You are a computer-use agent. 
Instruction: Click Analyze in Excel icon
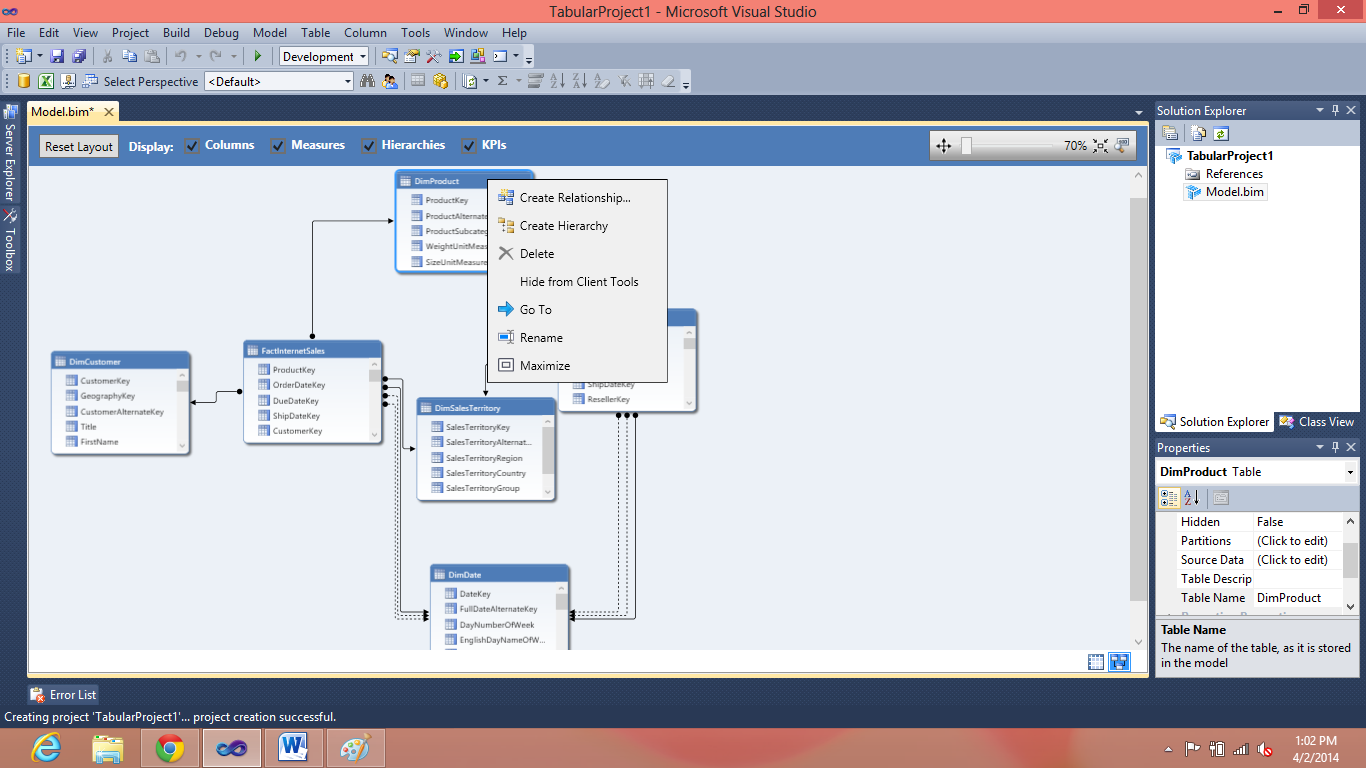(46, 81)
